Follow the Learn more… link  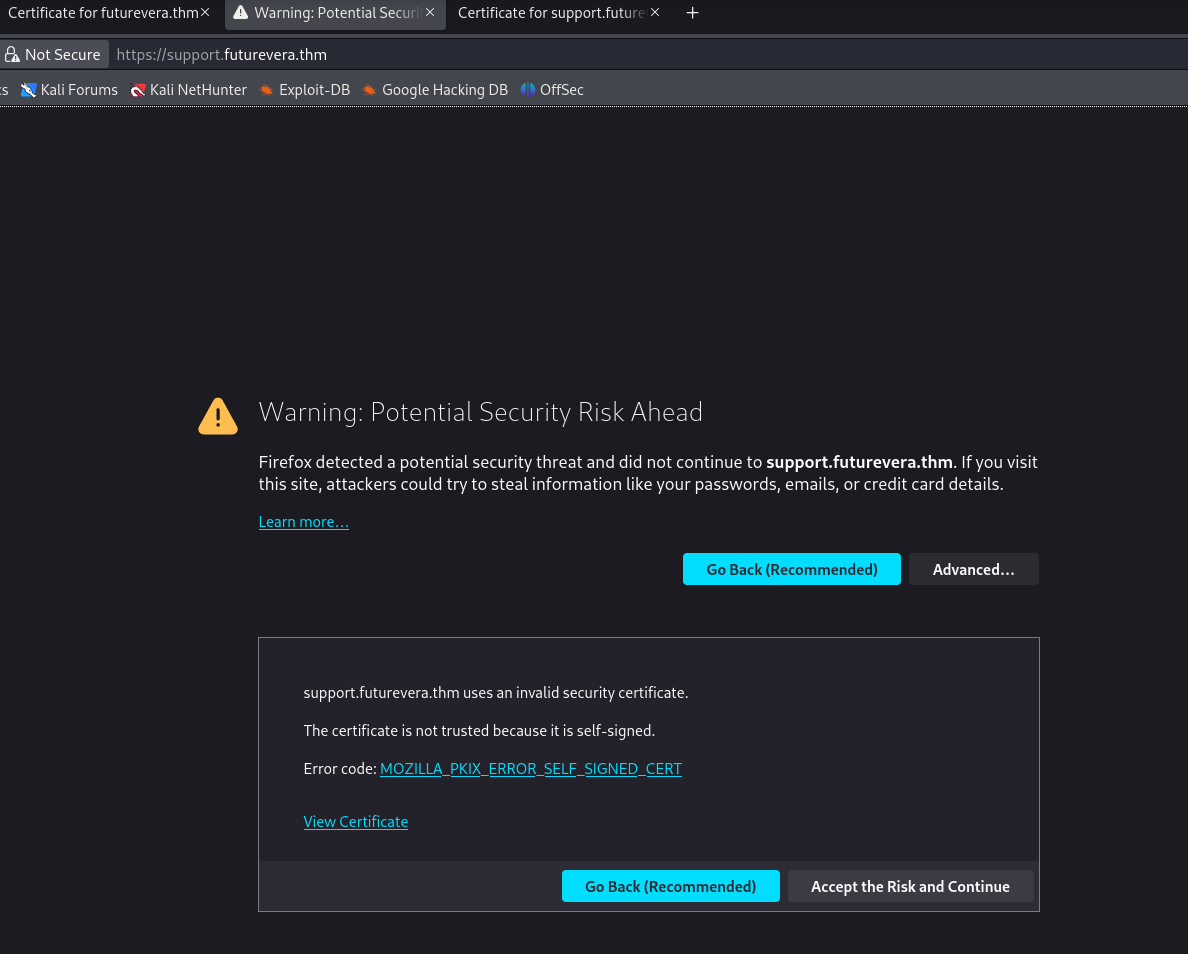(x=303, y=522)
